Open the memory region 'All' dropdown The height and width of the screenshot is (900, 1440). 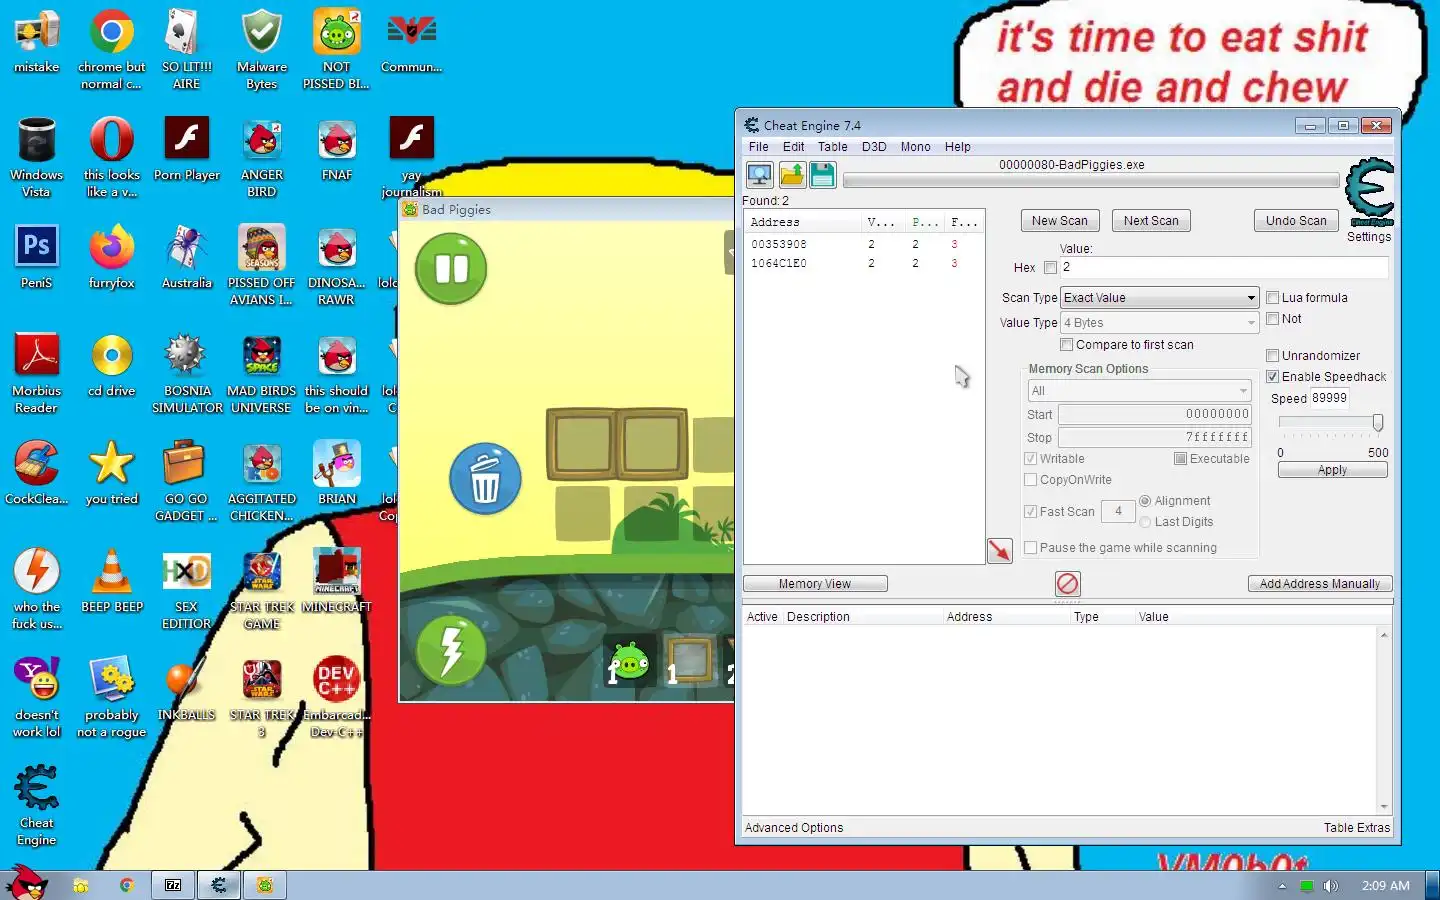[1139, 391]
